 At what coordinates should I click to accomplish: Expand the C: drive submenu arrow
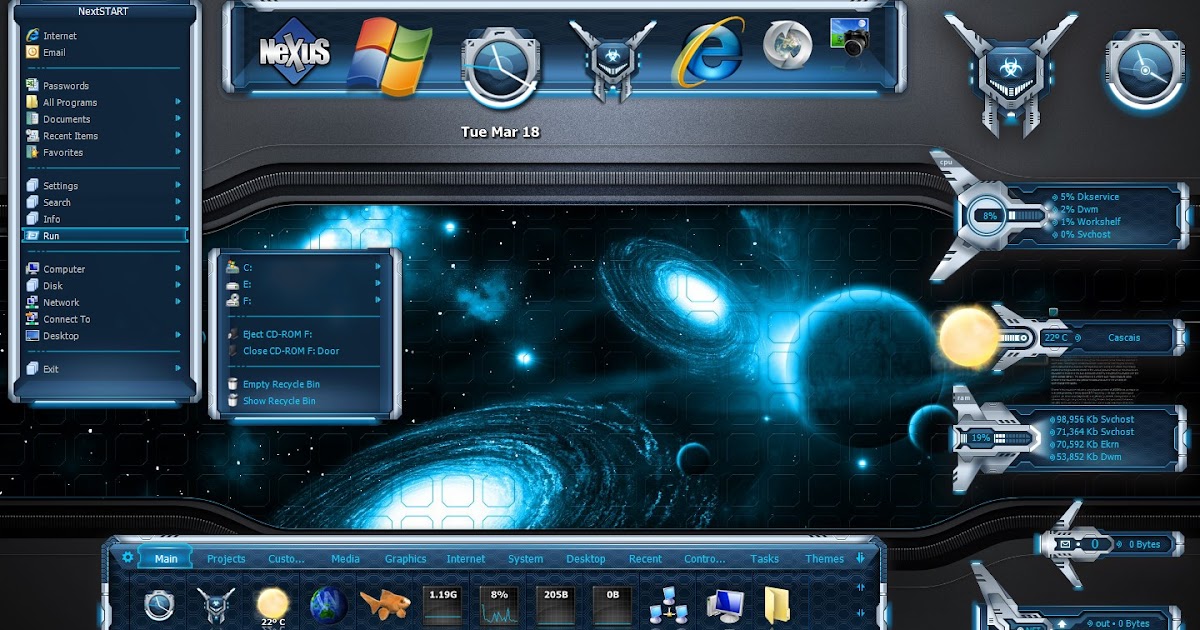click(x=378, y=267)
